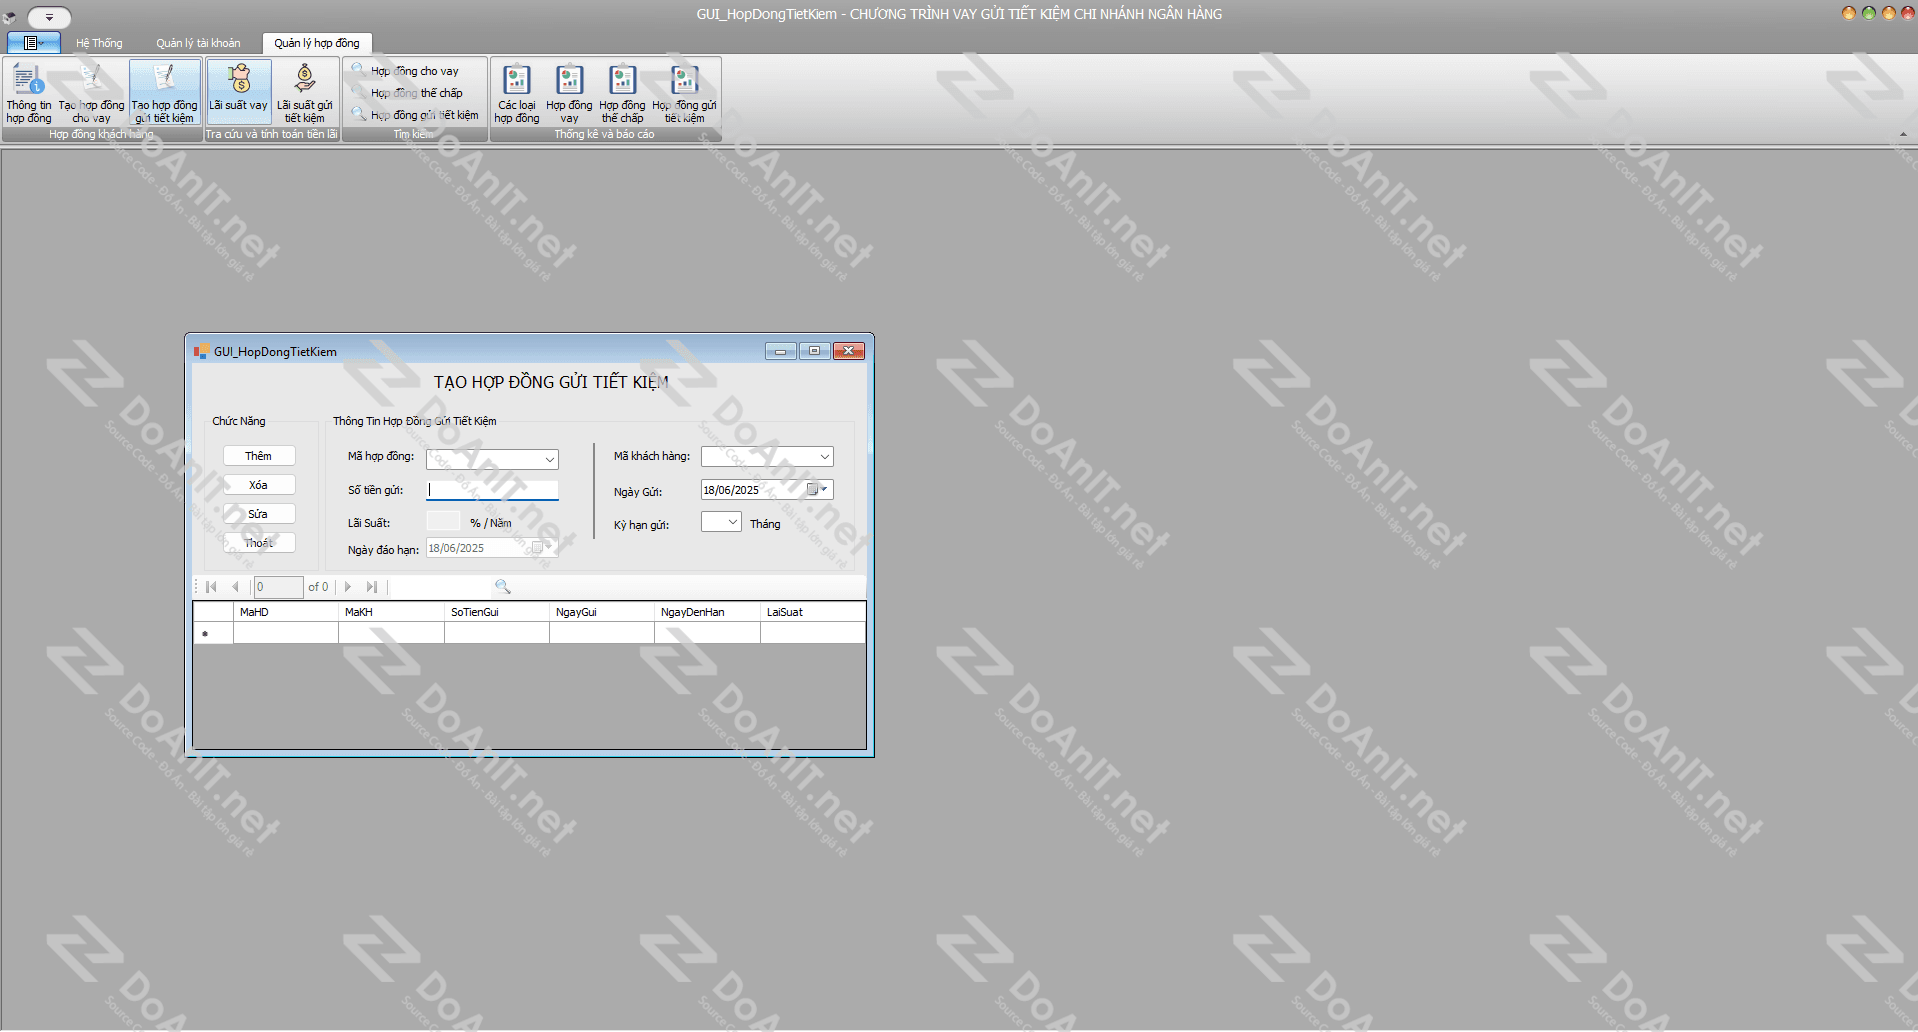Click GUI_HopDongTietKiem child window icon
The image size is (1918, 1032).
(x=201, y=352)
